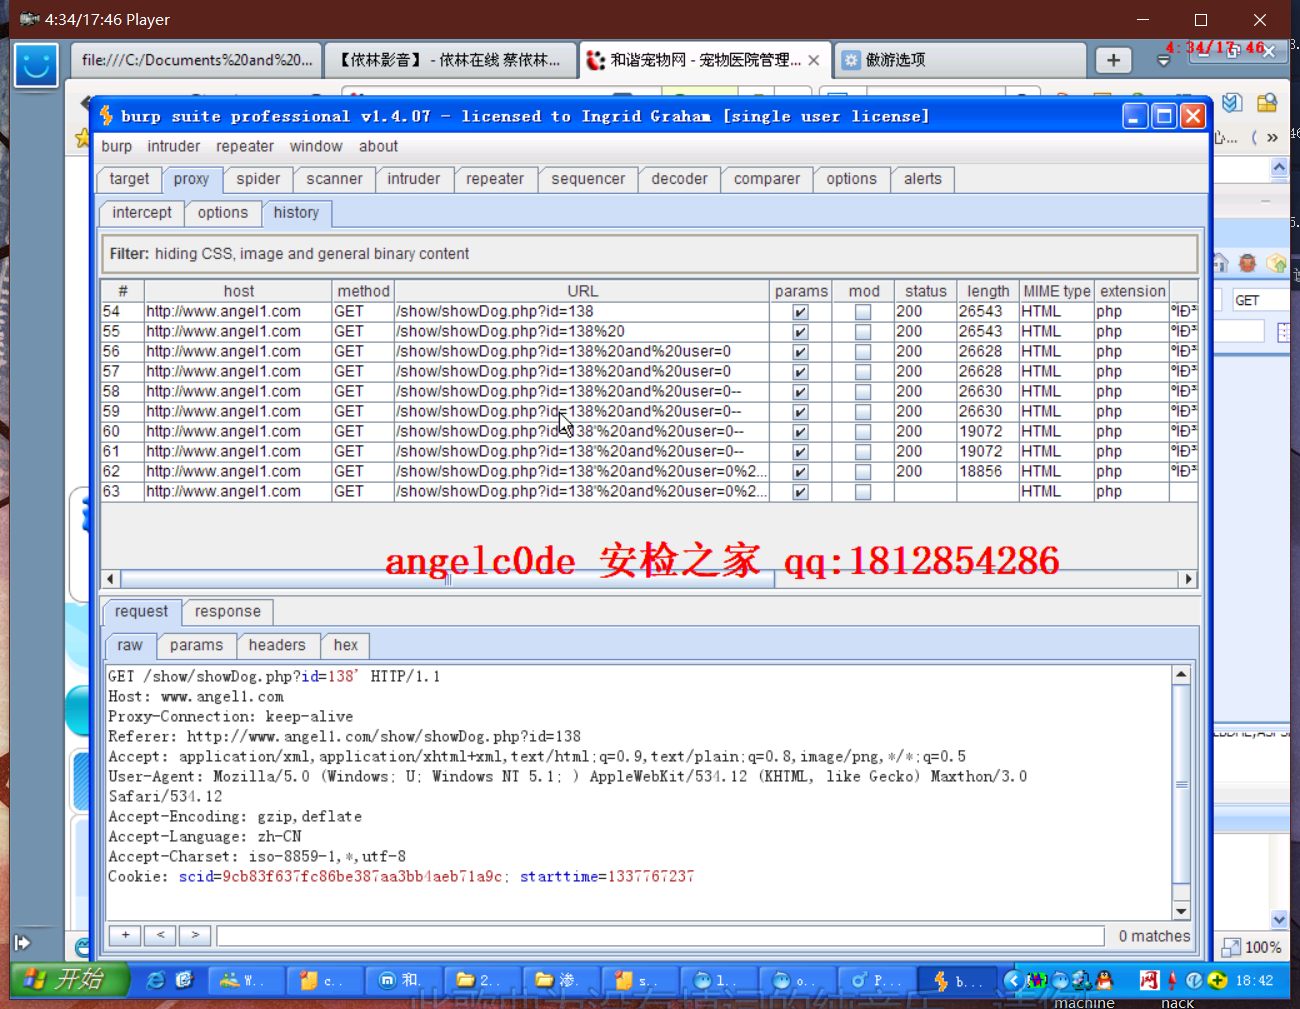This screenshot has height=1009, width=1300.
Task: Switch to the target tab
Action: pyautogui.click(x=129, y=179)
